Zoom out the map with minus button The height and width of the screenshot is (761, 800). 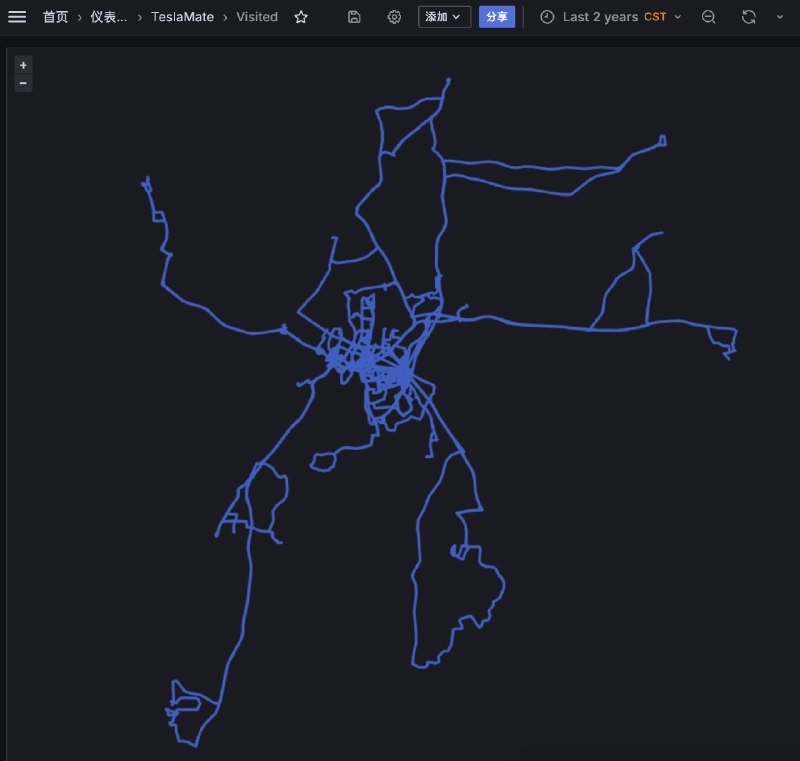(23, 83)
